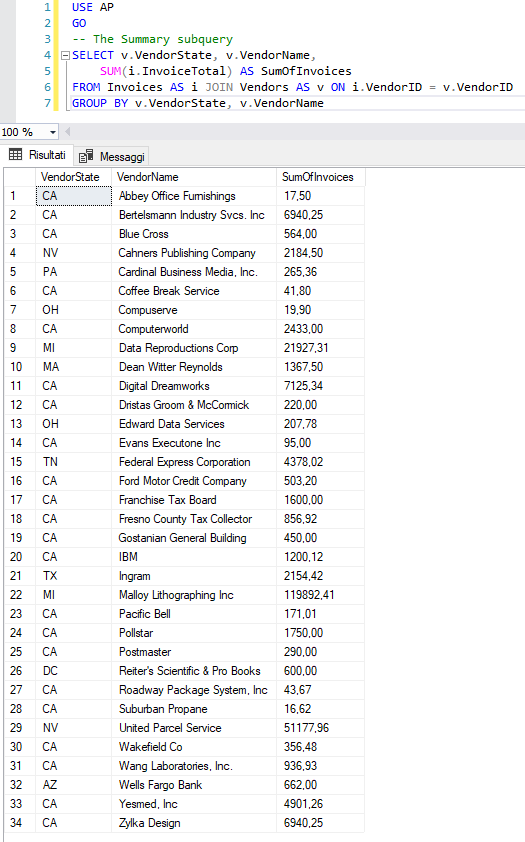
Task: Click the DC state cell
Action: [74, 671]
